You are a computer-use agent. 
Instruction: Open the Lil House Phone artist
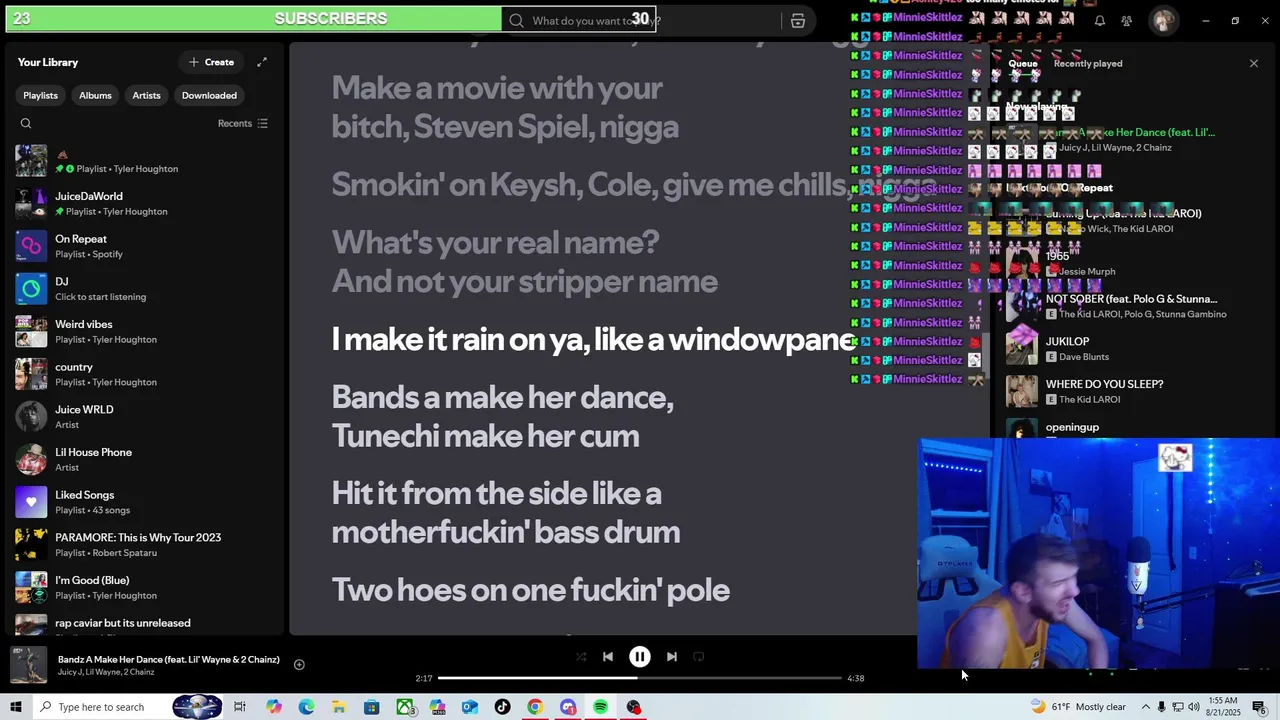click(x=142, y=460)
